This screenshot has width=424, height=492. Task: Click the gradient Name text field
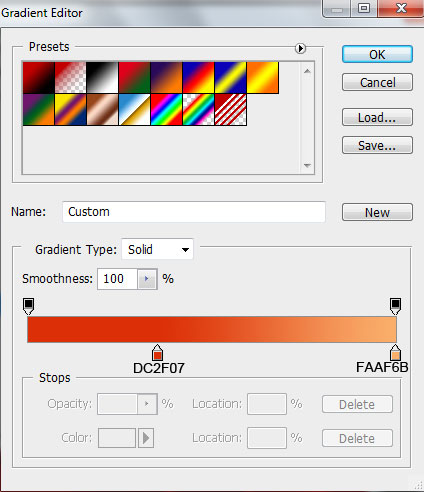pos(194,212)
